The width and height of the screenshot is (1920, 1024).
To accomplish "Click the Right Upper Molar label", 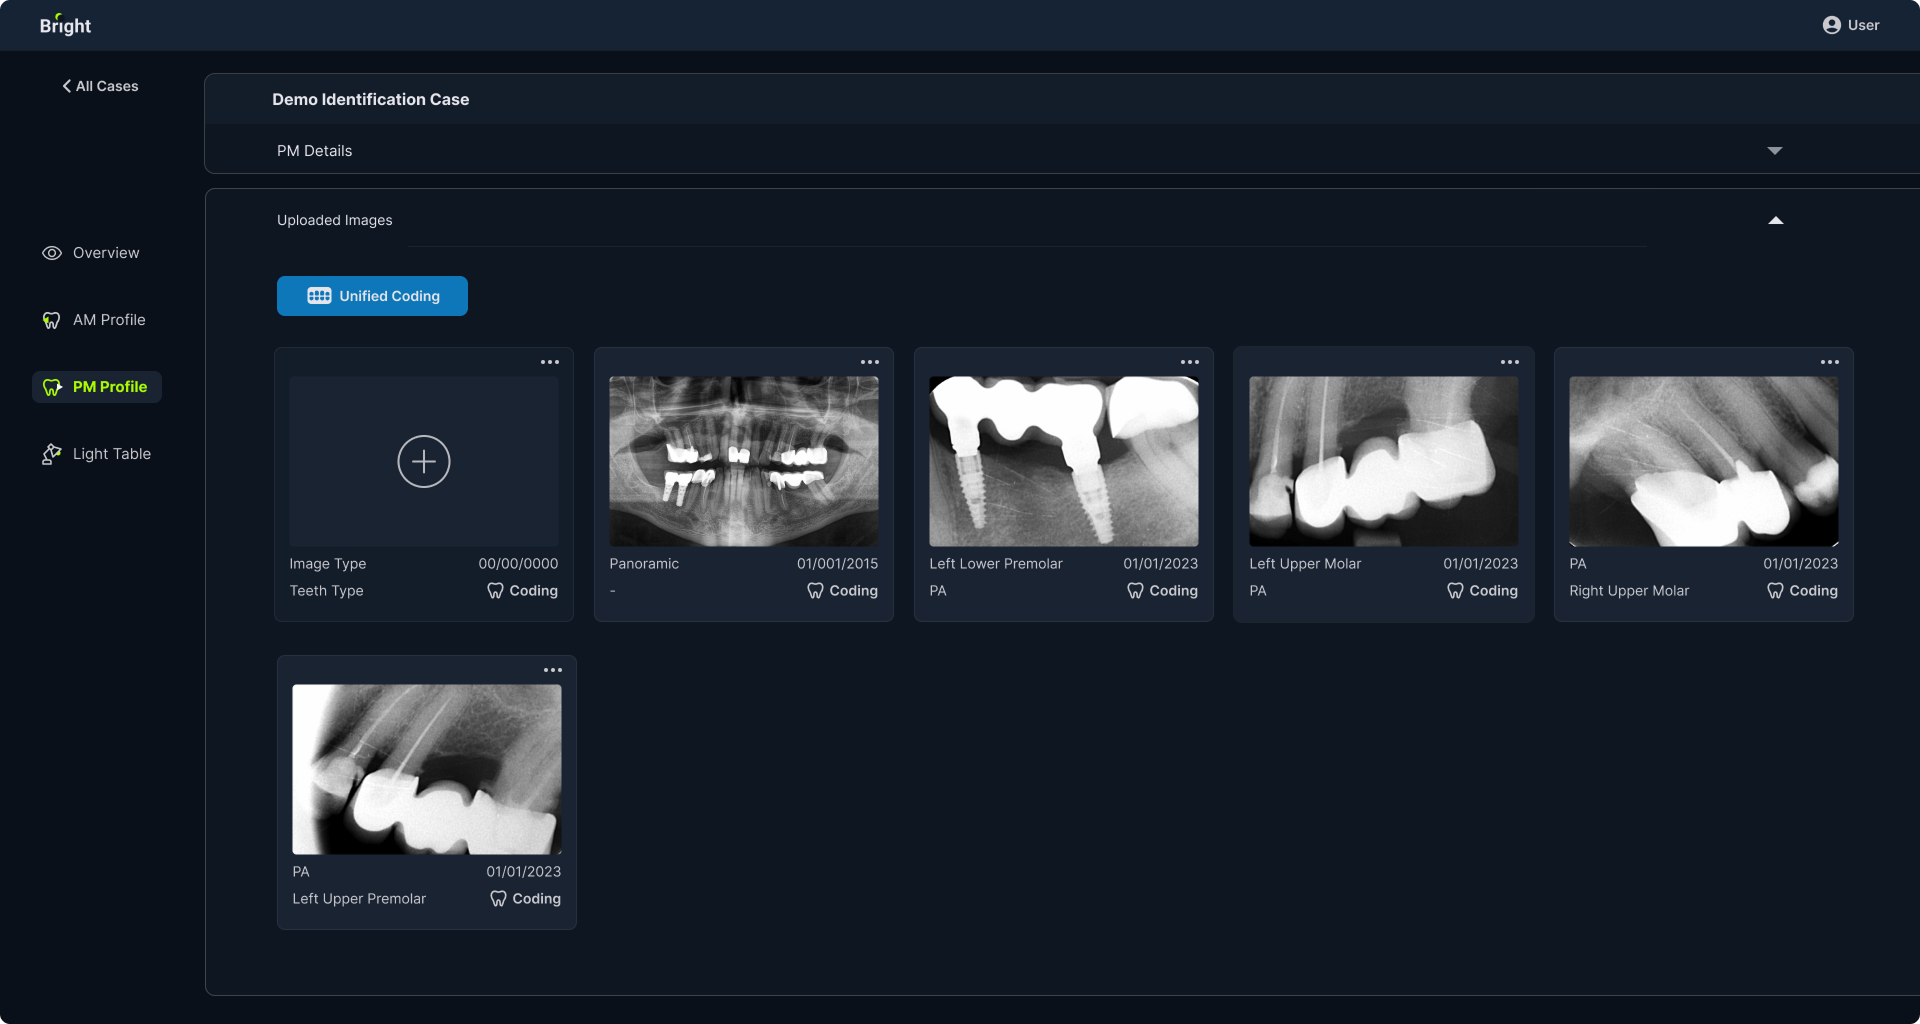I will point(1629,591).
